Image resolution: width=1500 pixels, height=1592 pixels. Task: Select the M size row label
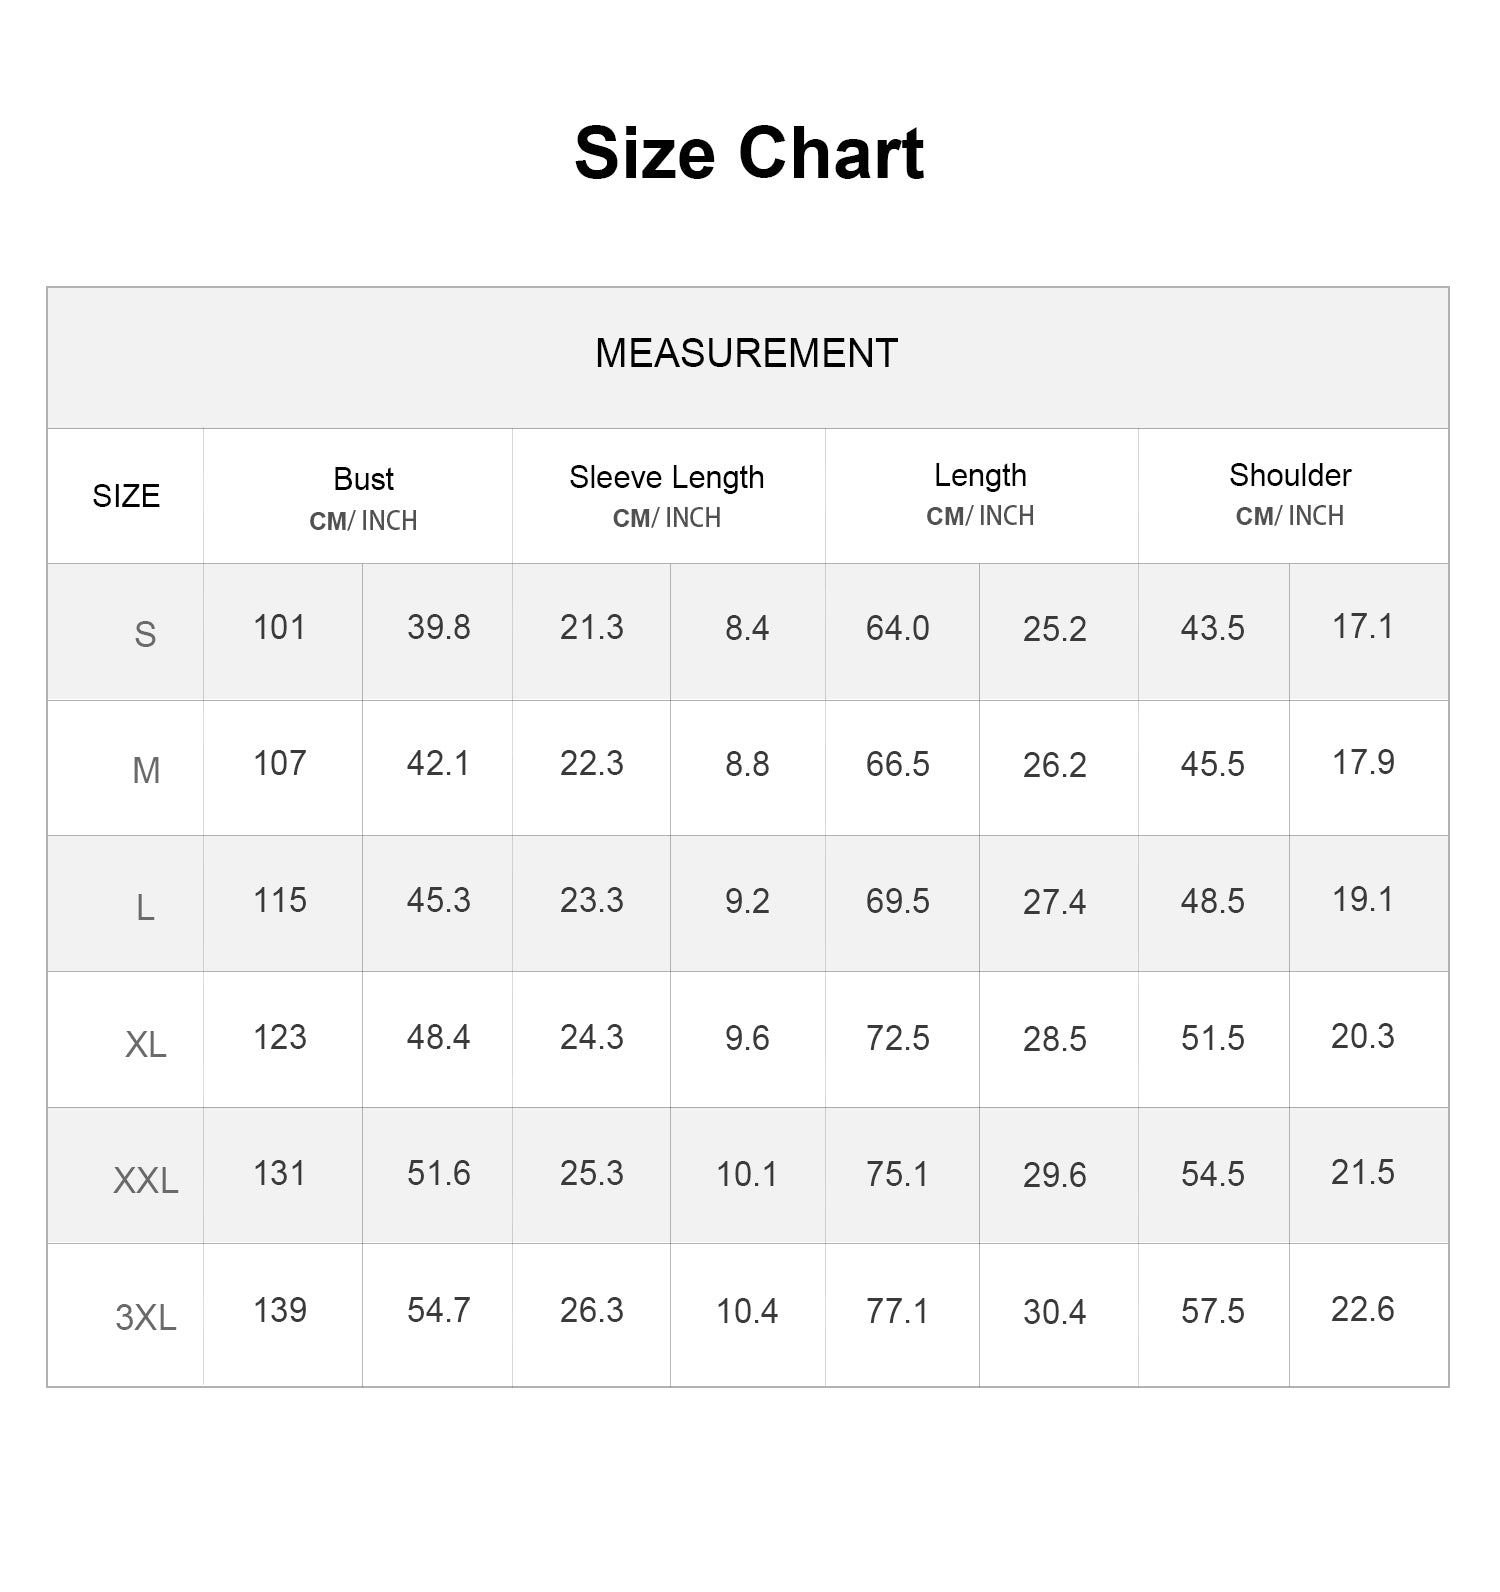coord(146,770)
